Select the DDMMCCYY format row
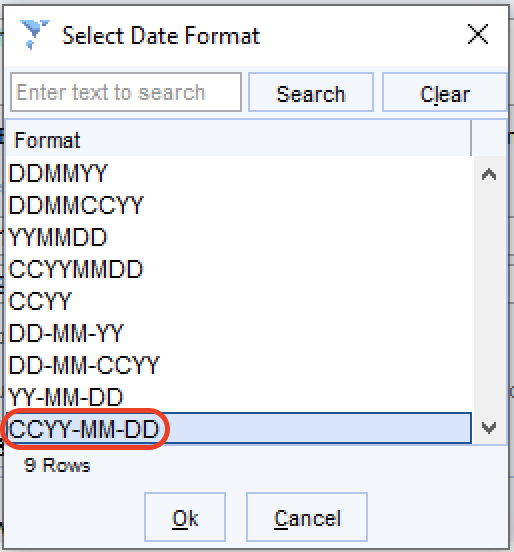 239,205
